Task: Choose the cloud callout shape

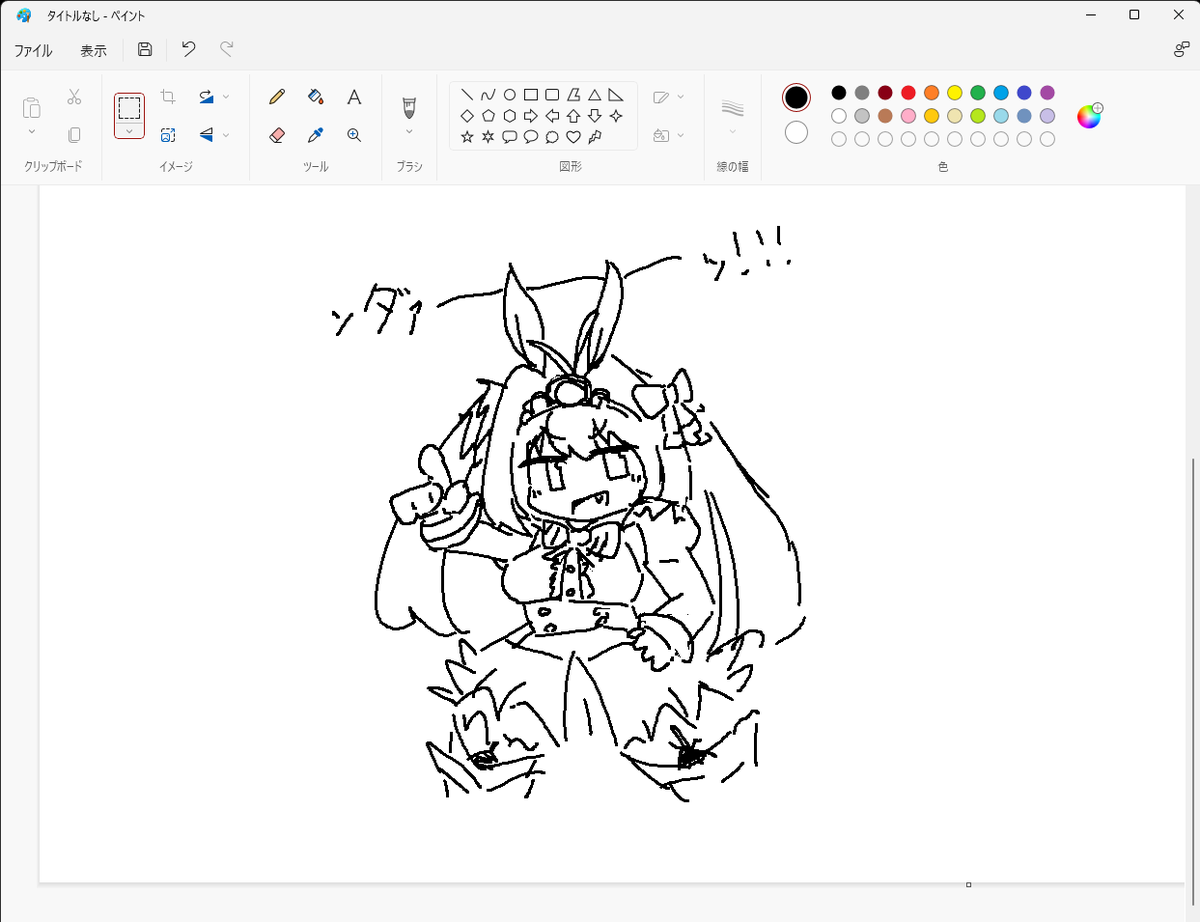Action: (x=552, y=136)
